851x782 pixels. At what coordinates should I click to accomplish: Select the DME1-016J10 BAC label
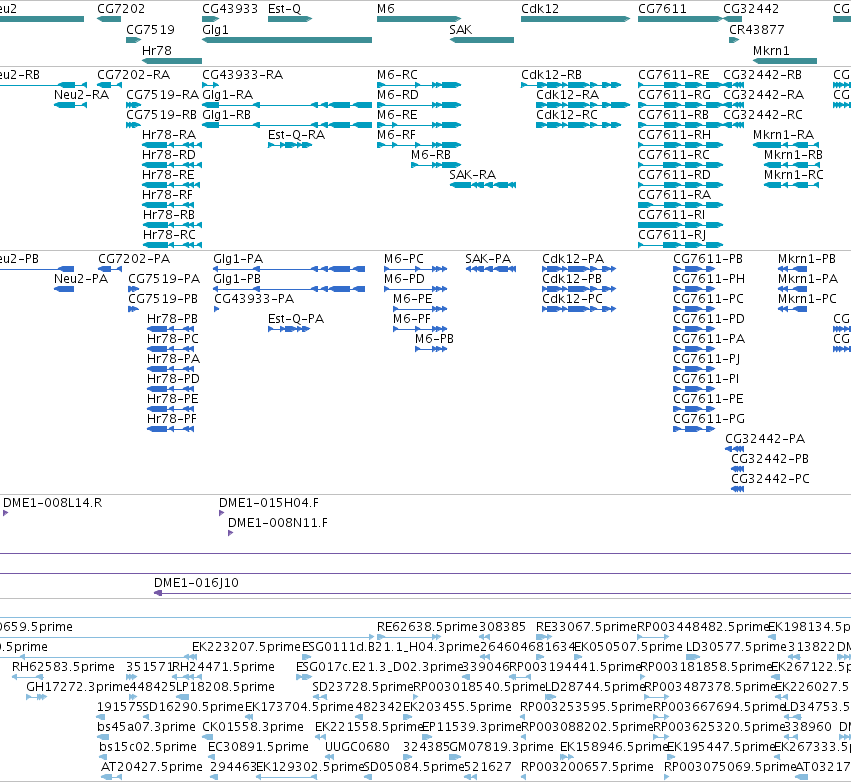coord(196,583)
